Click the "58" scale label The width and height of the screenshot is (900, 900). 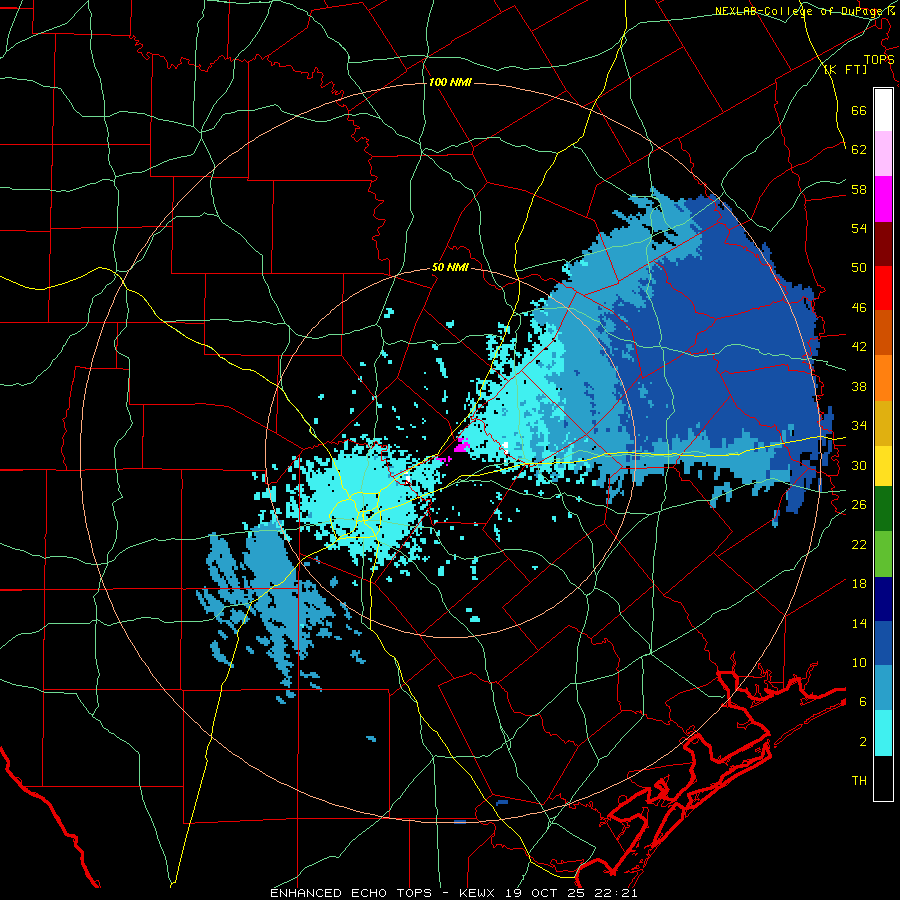coord(859,189)
